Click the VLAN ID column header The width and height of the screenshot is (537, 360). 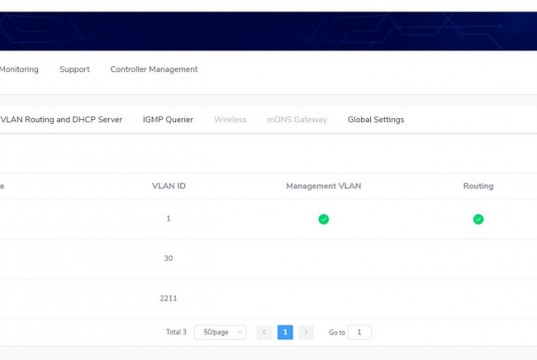tap(168, 186)
